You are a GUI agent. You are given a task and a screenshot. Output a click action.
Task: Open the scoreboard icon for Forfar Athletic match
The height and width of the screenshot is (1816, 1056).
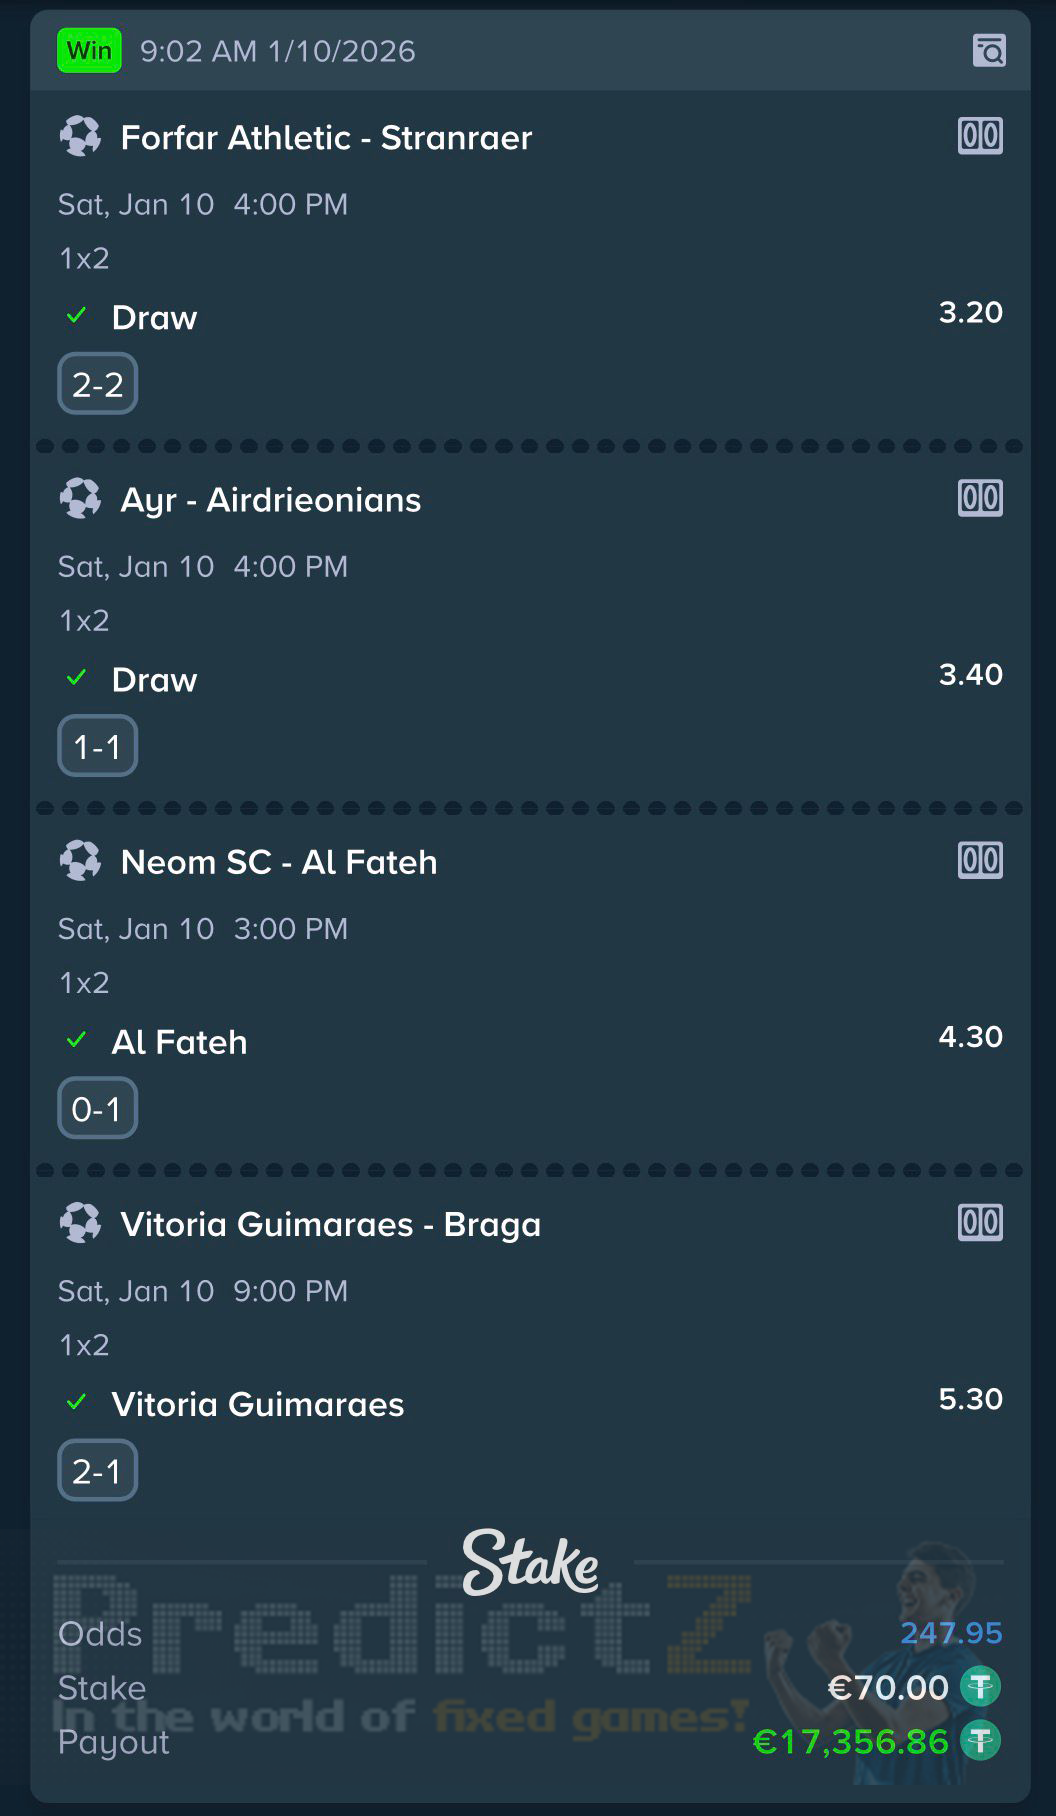979,137
